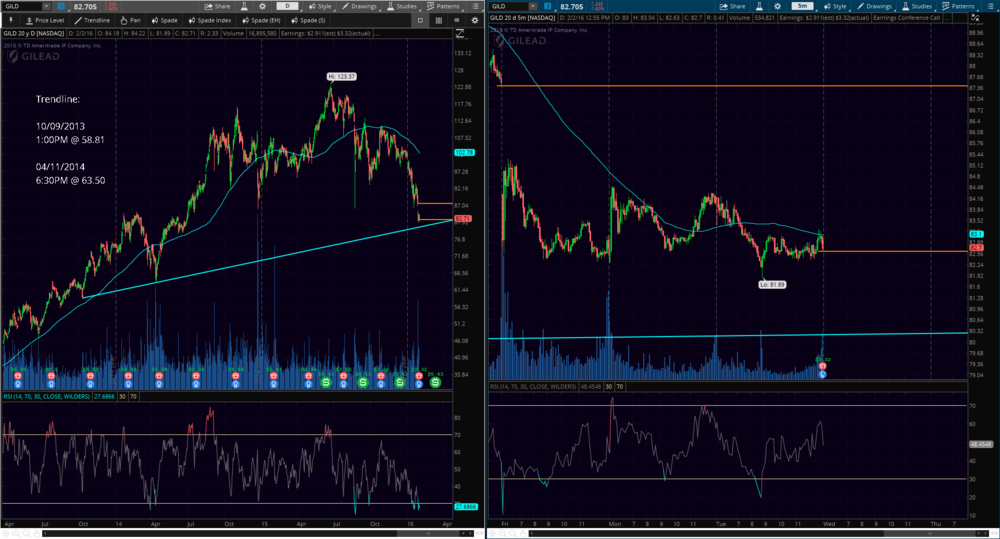Click zoom-in magnifier below daily chart
This screenshot has height=539, width=1000.
16,533
